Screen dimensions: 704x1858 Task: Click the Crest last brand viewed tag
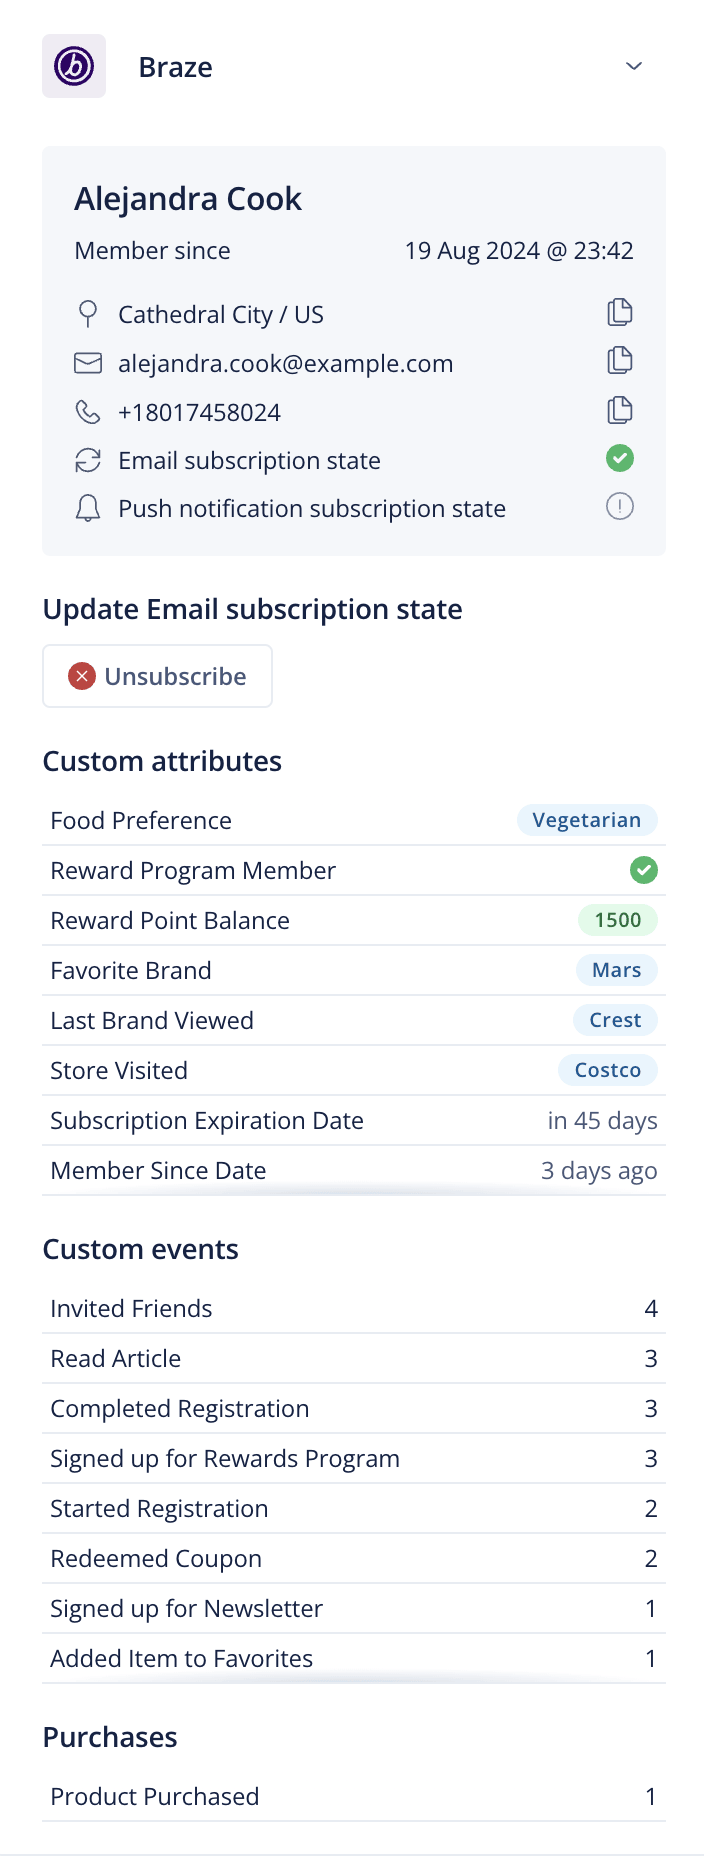tap(615, 1021)
